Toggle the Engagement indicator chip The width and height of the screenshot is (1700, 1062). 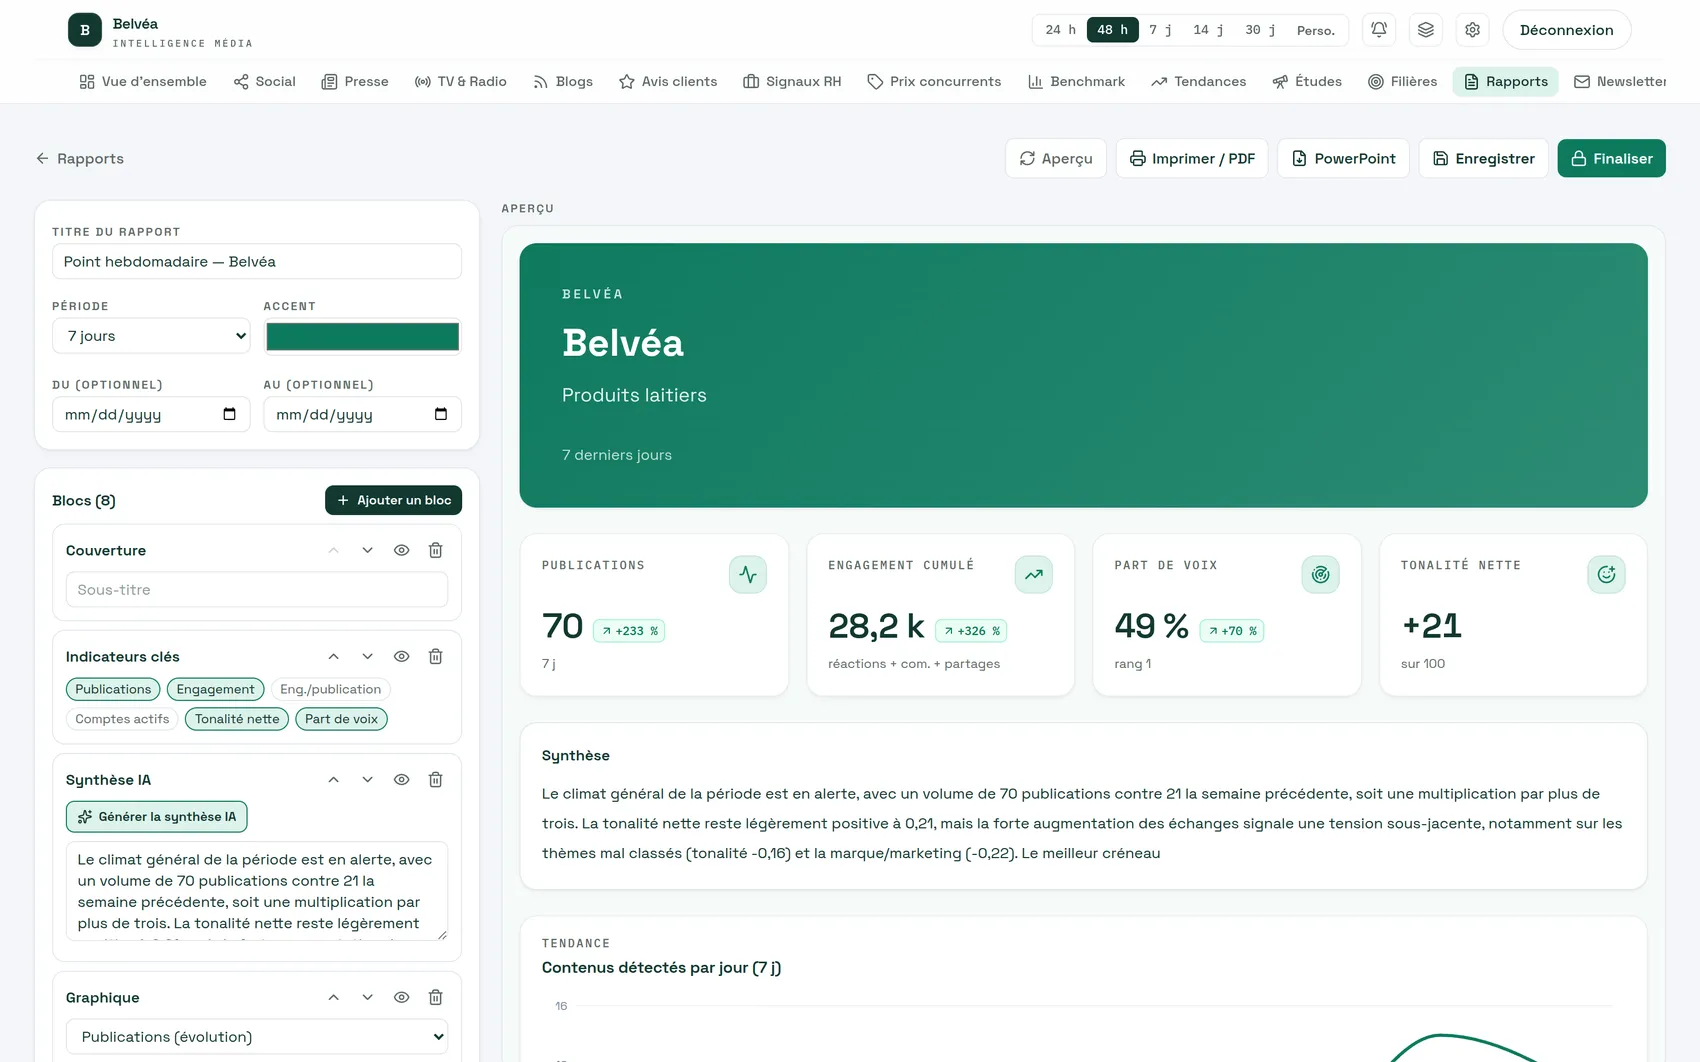coord(215,689)
